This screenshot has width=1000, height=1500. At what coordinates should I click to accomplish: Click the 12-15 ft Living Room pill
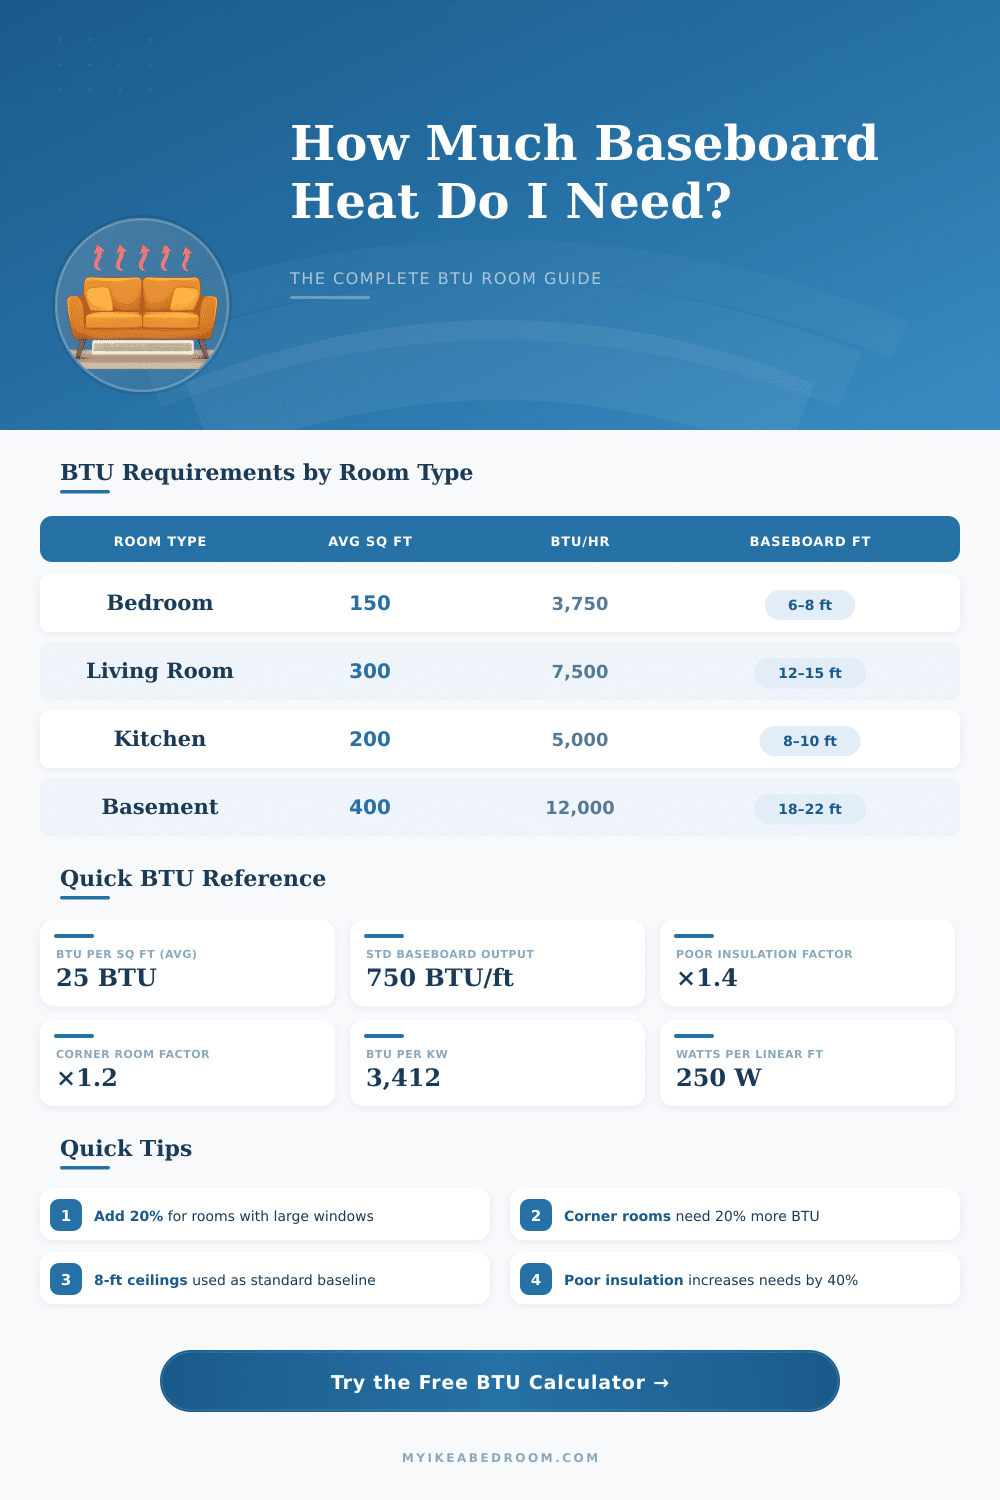(810, 673)
